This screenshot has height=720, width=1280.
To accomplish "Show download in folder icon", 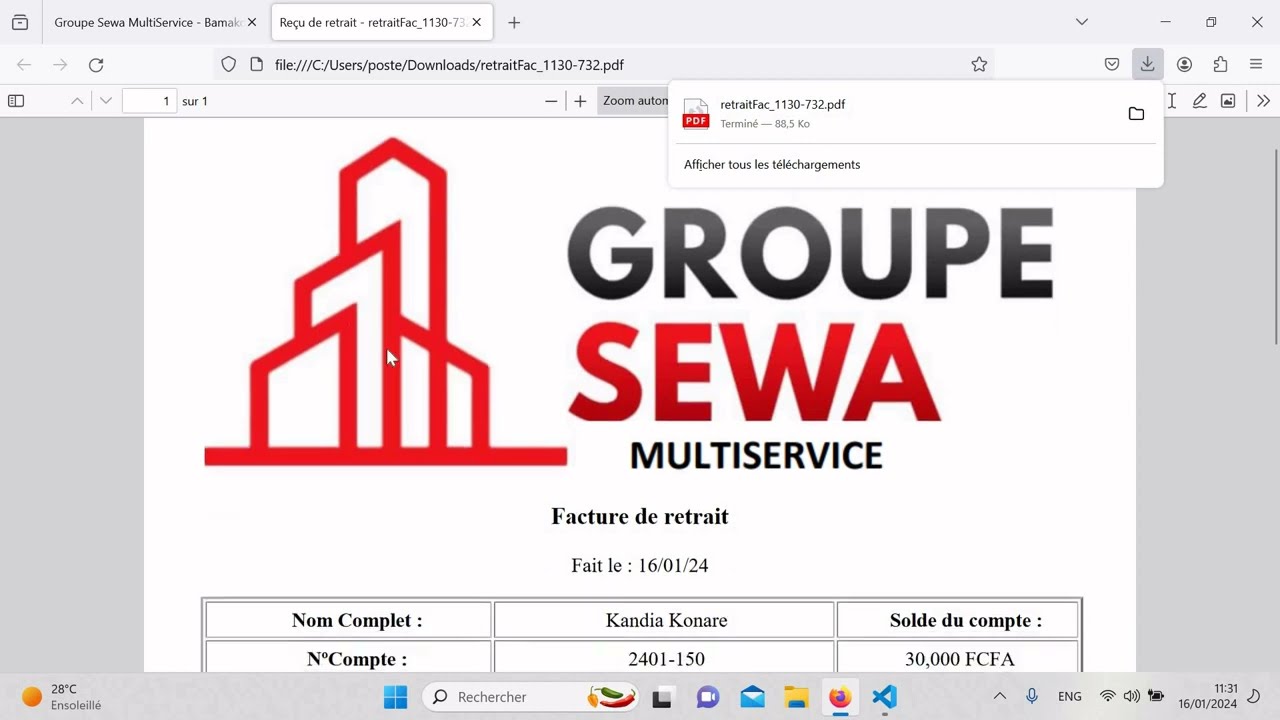I will pos(1136,114).
